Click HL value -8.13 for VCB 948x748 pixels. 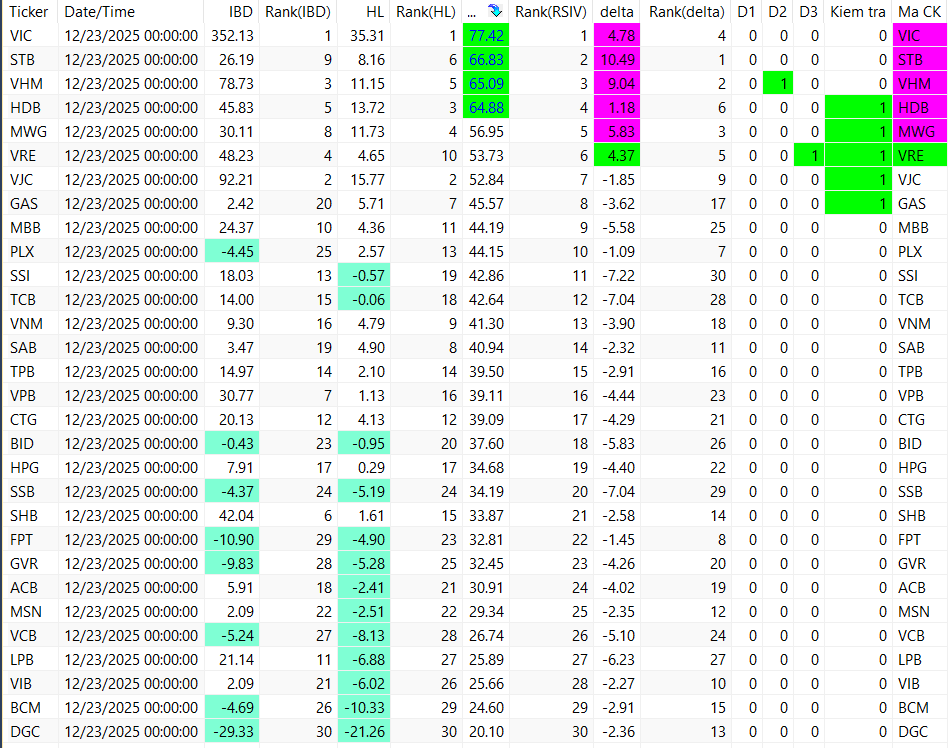coord(364,636)
